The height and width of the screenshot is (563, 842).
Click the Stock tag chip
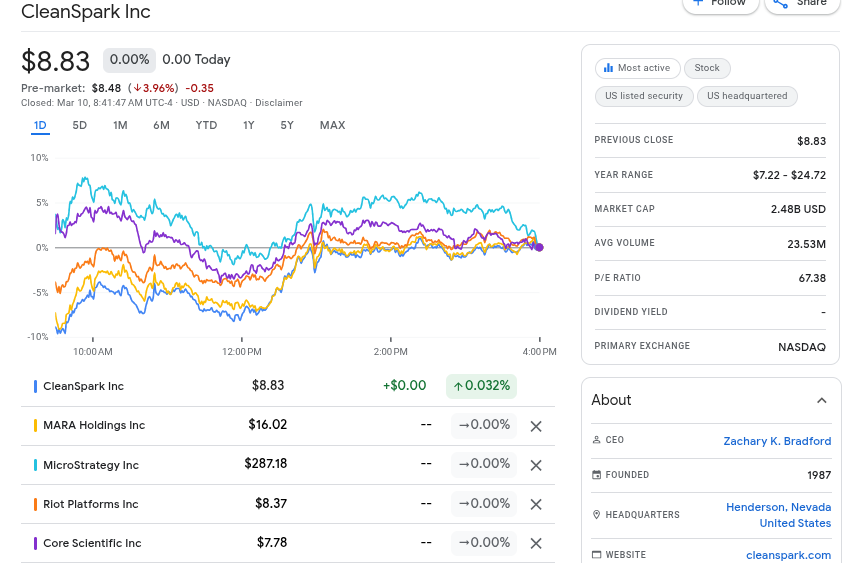coord(707,68)
